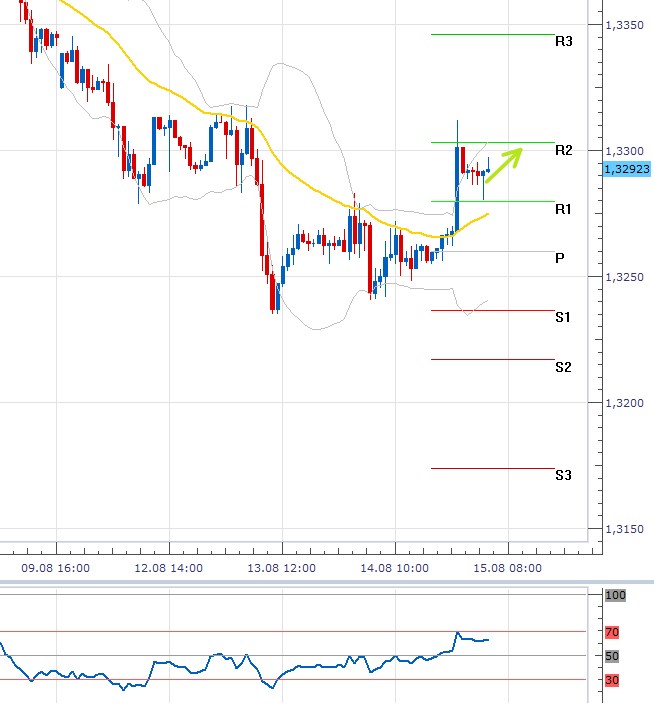Click the P pivot point label
The width and height of the screenshot is (654, 707).
pyautogui.click(x=559, y=258)
